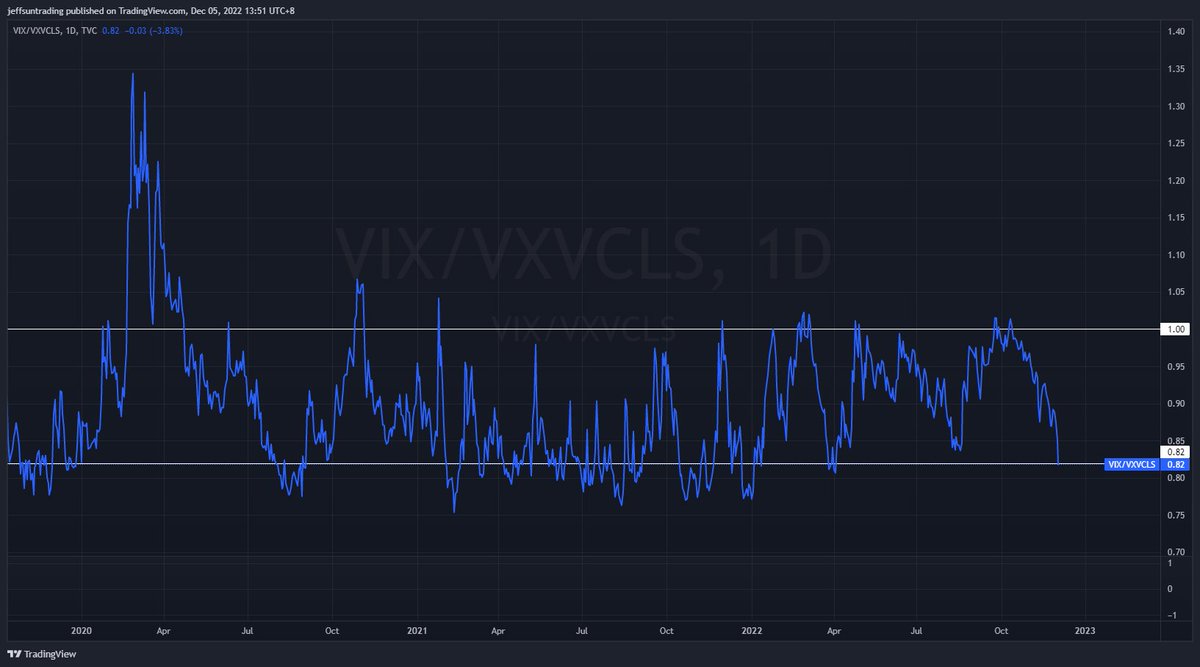The width and height of the screenshot is (1200, 667).
Task: Click the 2022 label on the time axis
Action: (x=751, y=631)
